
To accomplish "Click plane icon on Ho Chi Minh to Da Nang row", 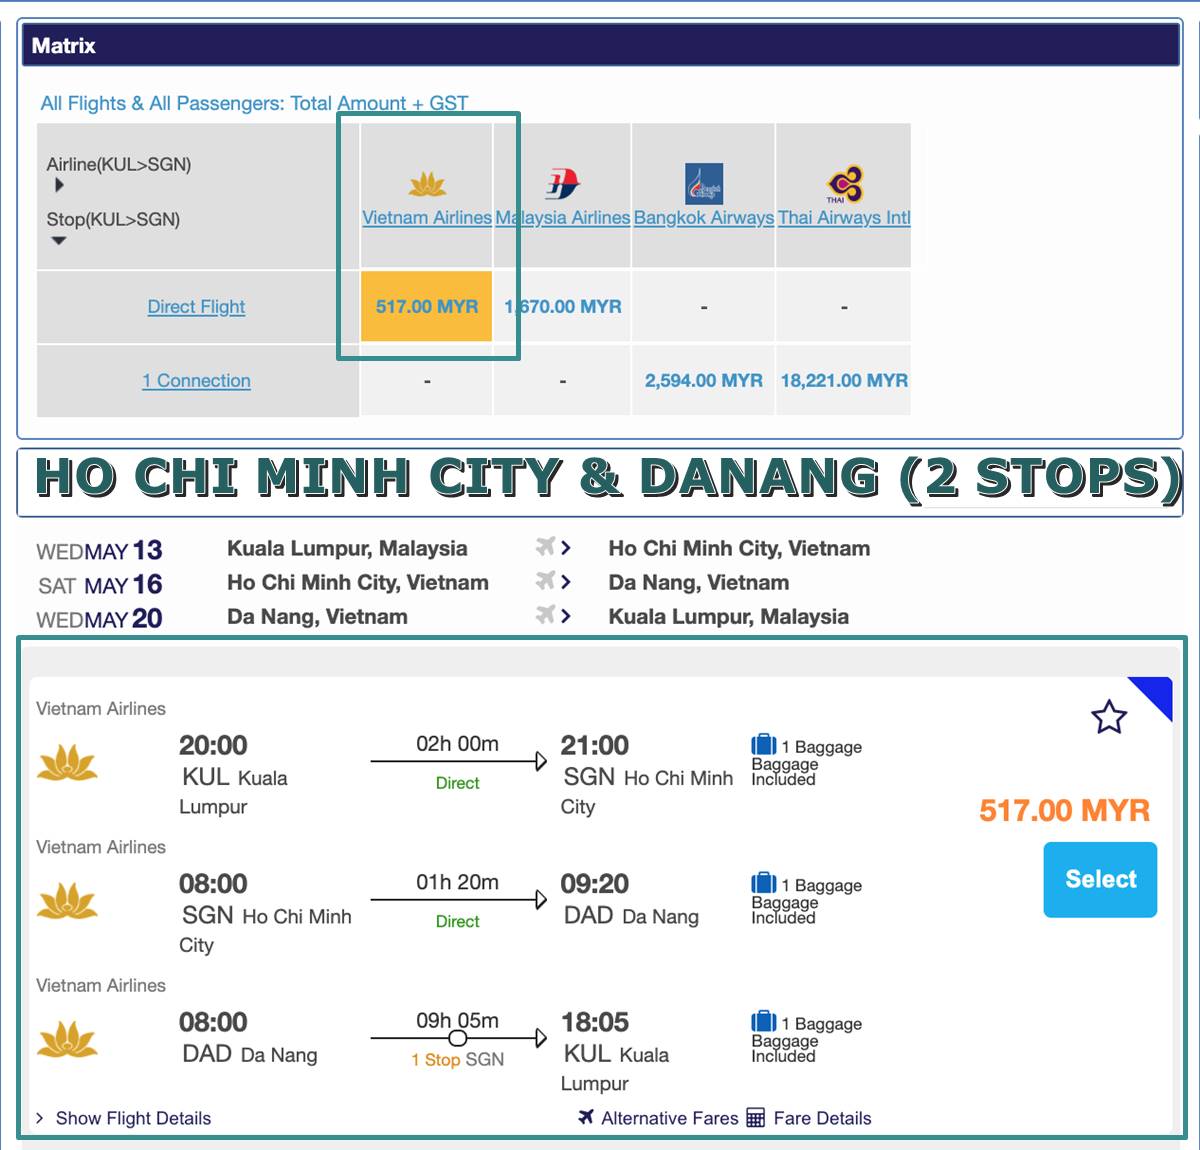I will [x=545, y=580].
